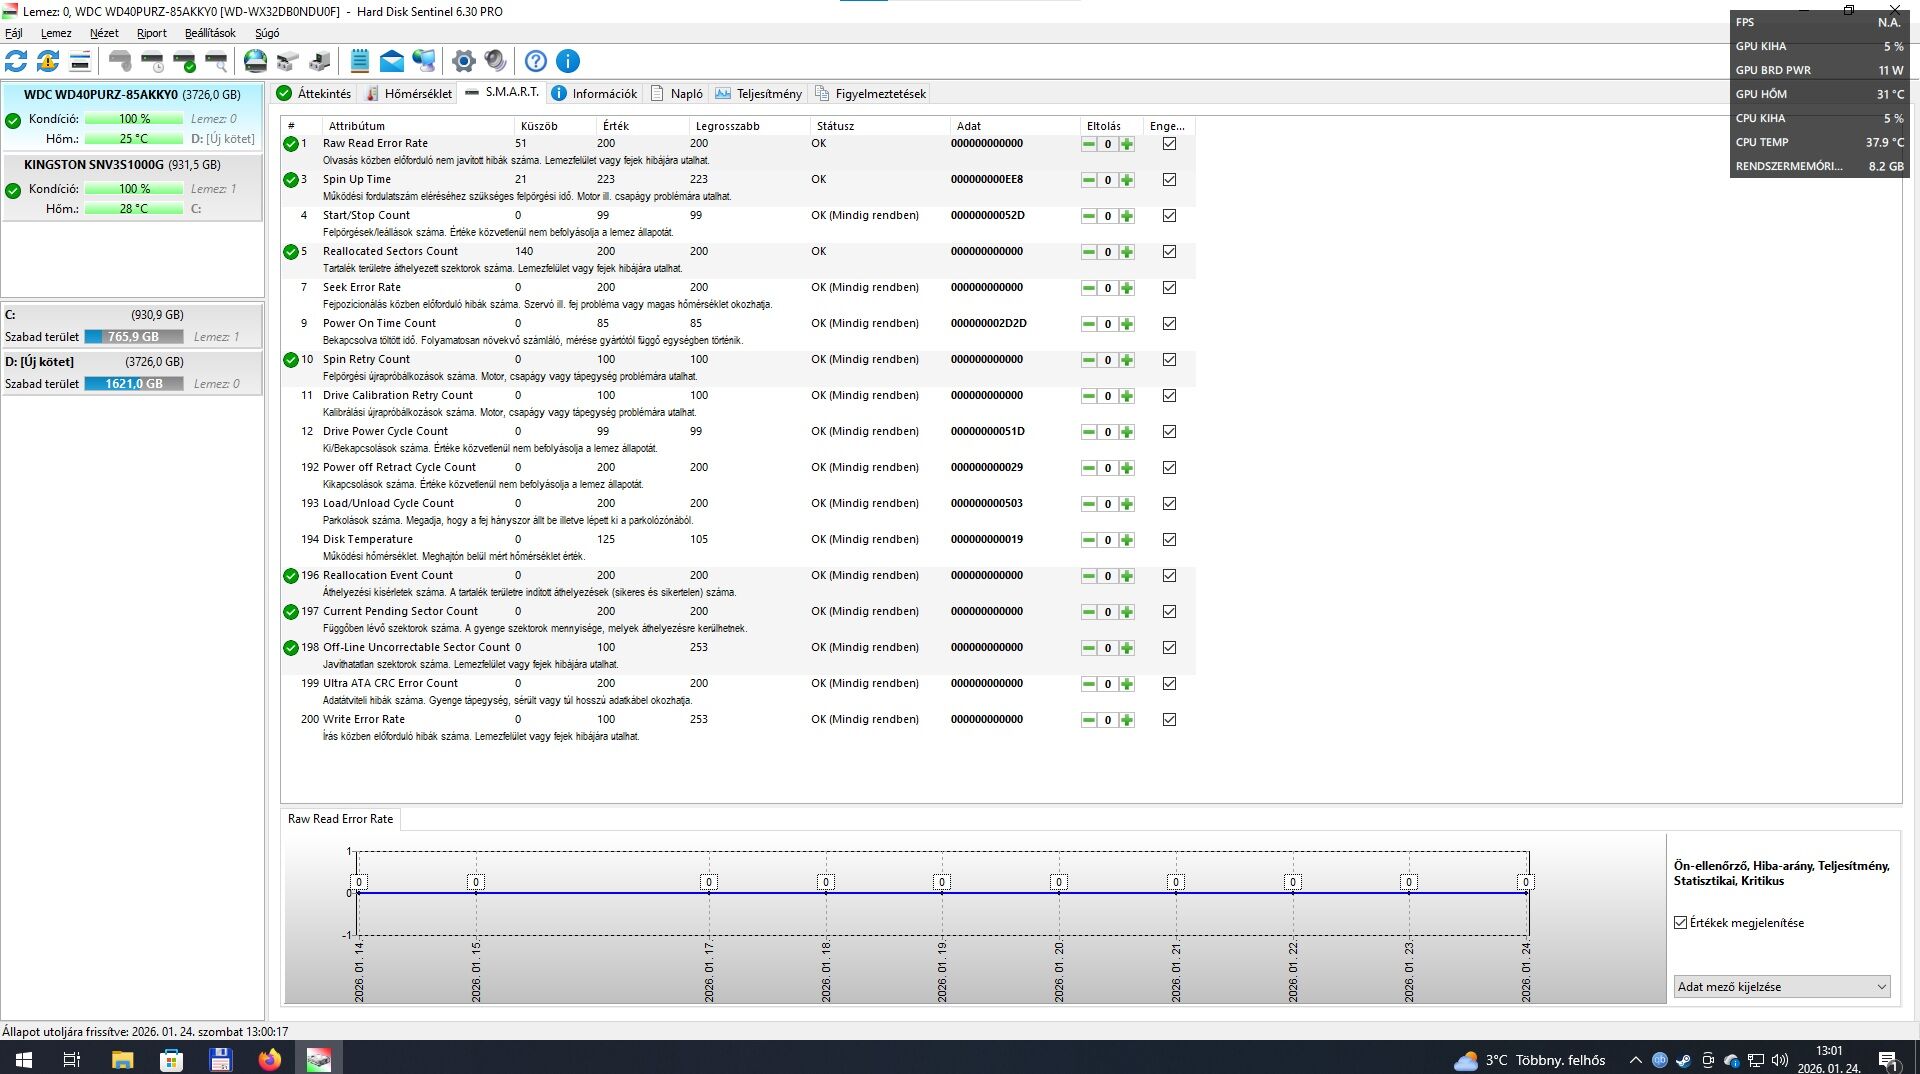This screenshot has width=1920, height=1074.
Task: Click the Státusz column header
Action: point(879,126)
